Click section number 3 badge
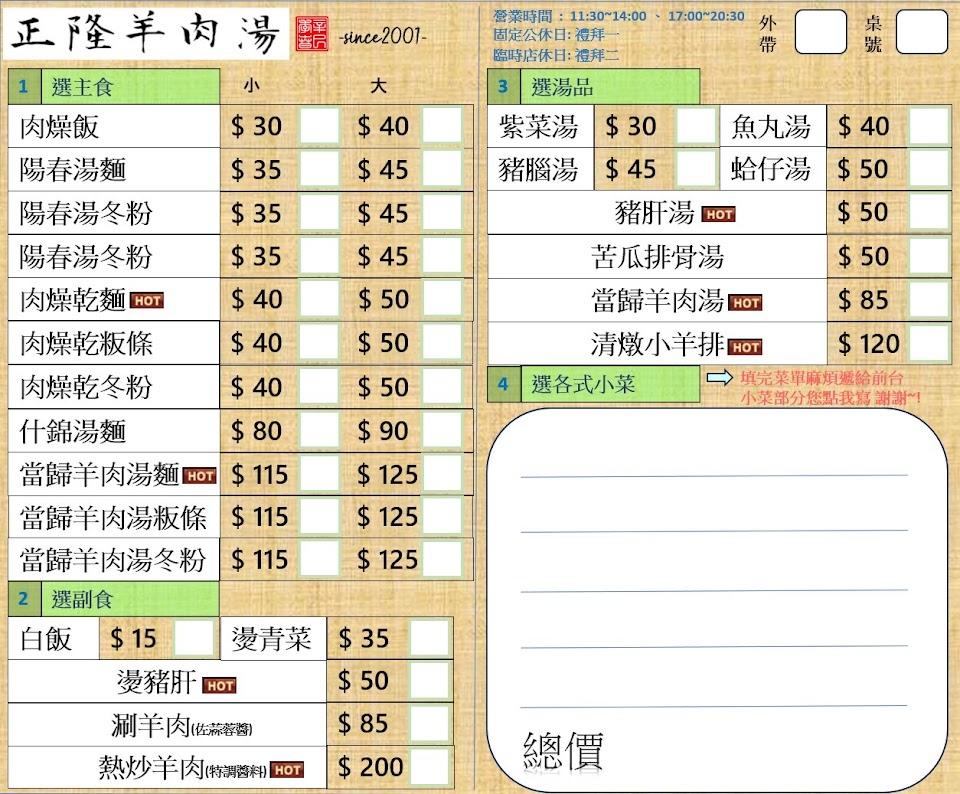This screenshot has width=960, height=794. click(503, 86)
